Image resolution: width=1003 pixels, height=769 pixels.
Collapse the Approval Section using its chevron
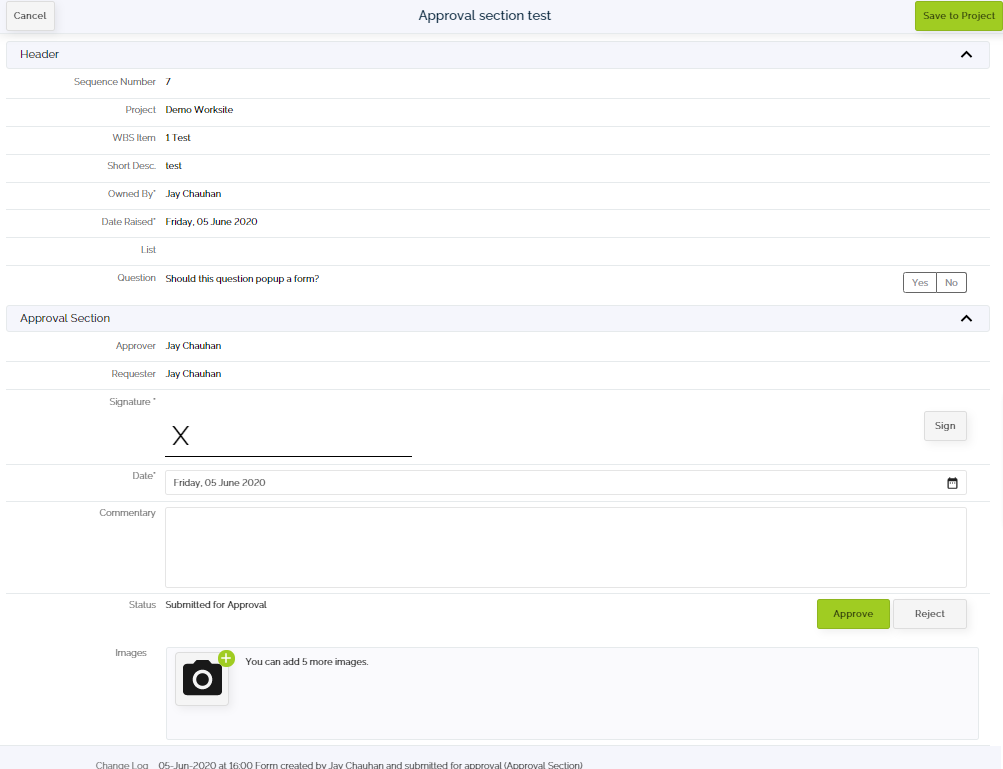point(966,318)
